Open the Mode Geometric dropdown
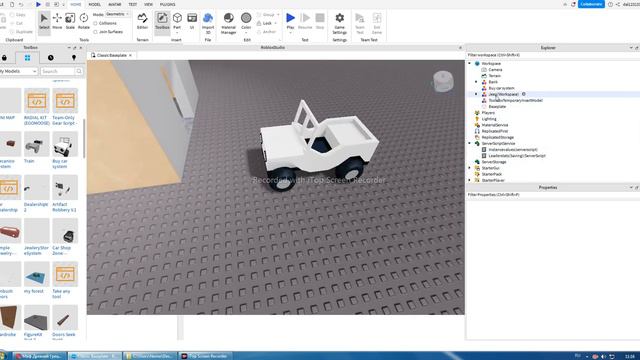640x360 pixels. coord(117,14)
